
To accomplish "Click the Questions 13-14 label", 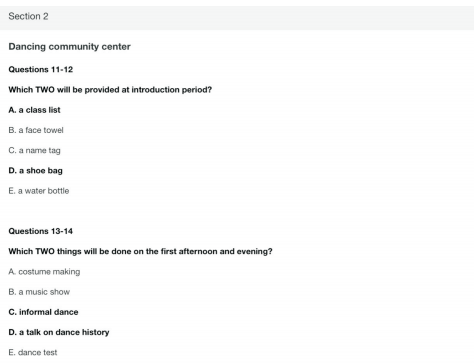I will 41,231.
